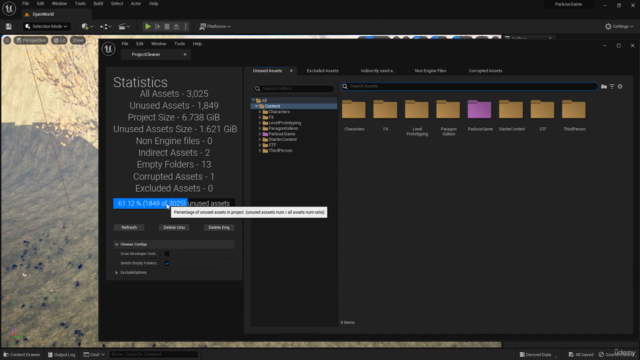Viewport: 640px width, 360px height.
Task: Open Tools menu in ProjectCleaner window
Action: point(180,44)
